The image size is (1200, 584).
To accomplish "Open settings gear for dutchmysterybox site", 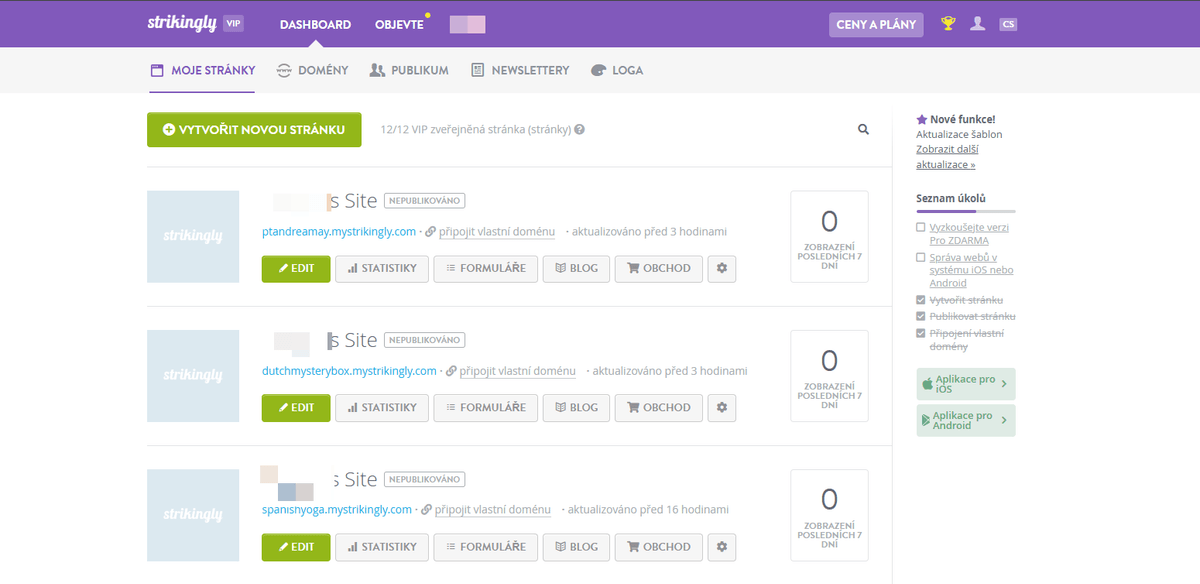I will click(722, 407).
